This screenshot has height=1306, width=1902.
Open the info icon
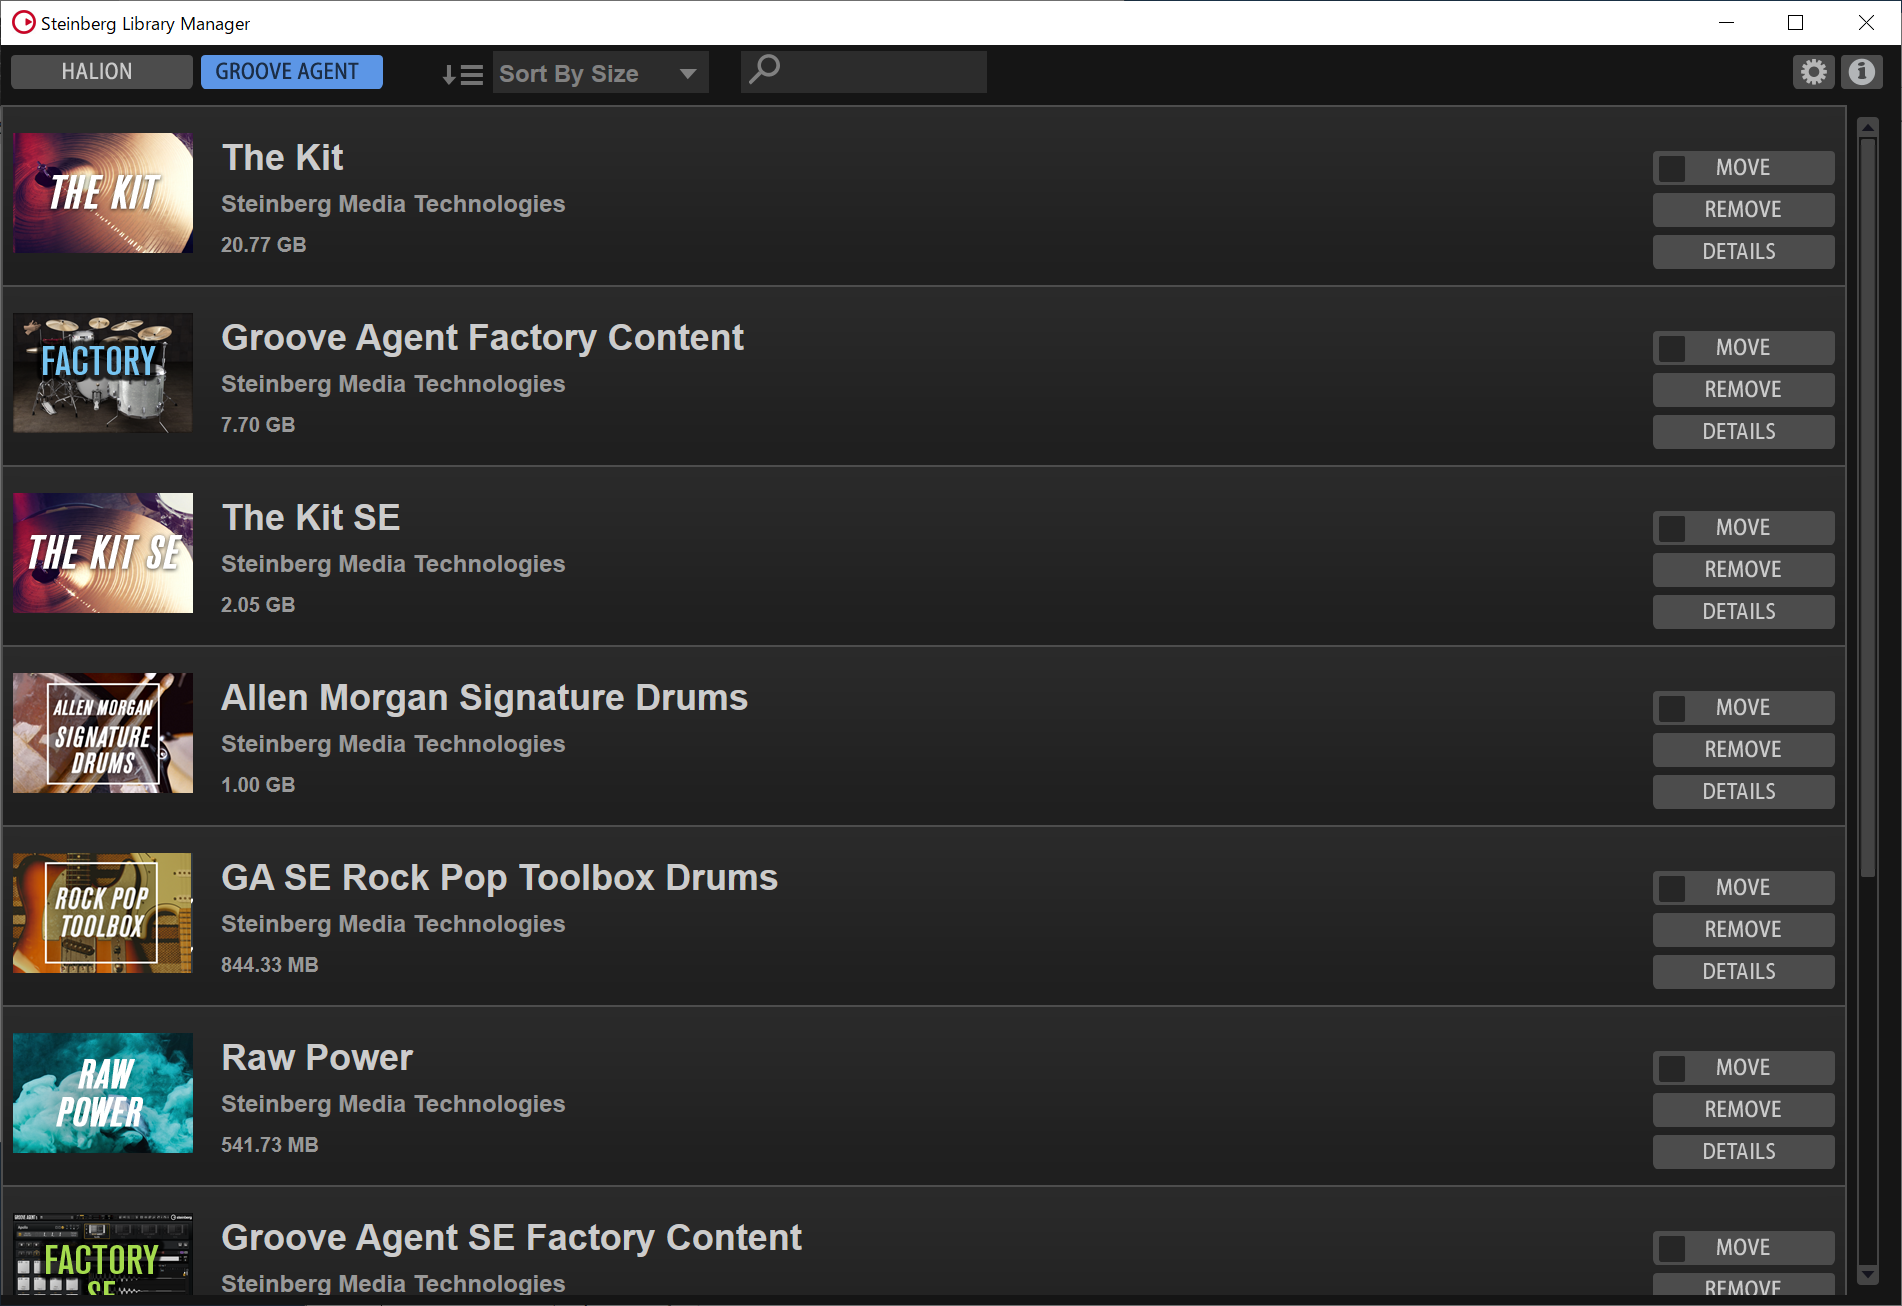1861,72
